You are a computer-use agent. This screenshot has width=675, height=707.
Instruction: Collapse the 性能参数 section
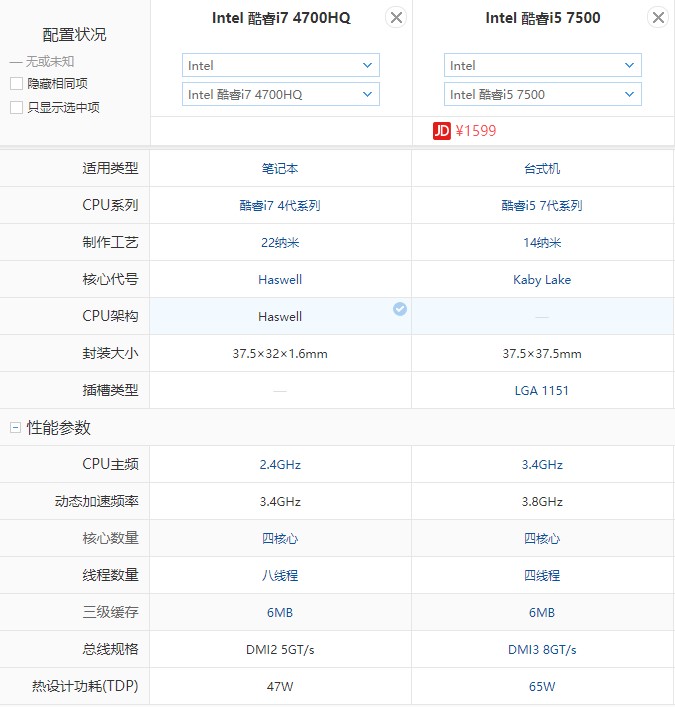15,427
